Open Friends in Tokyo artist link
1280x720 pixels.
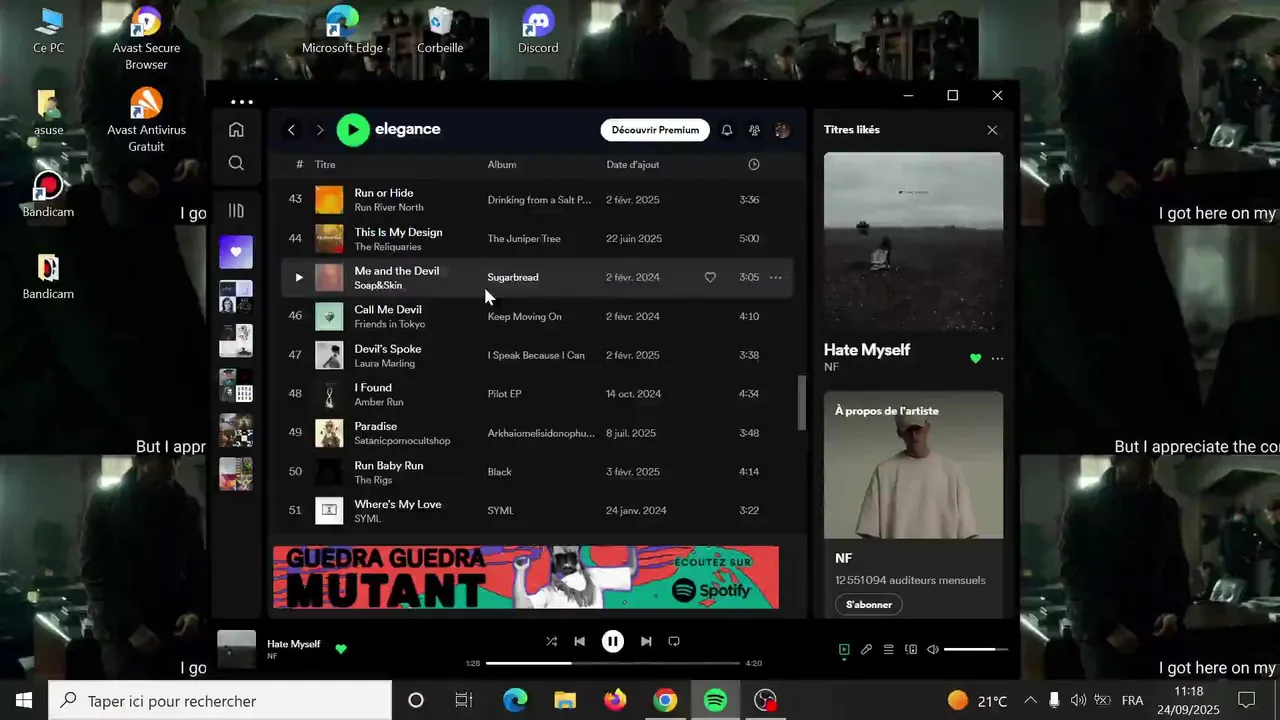tap(390, 324)
